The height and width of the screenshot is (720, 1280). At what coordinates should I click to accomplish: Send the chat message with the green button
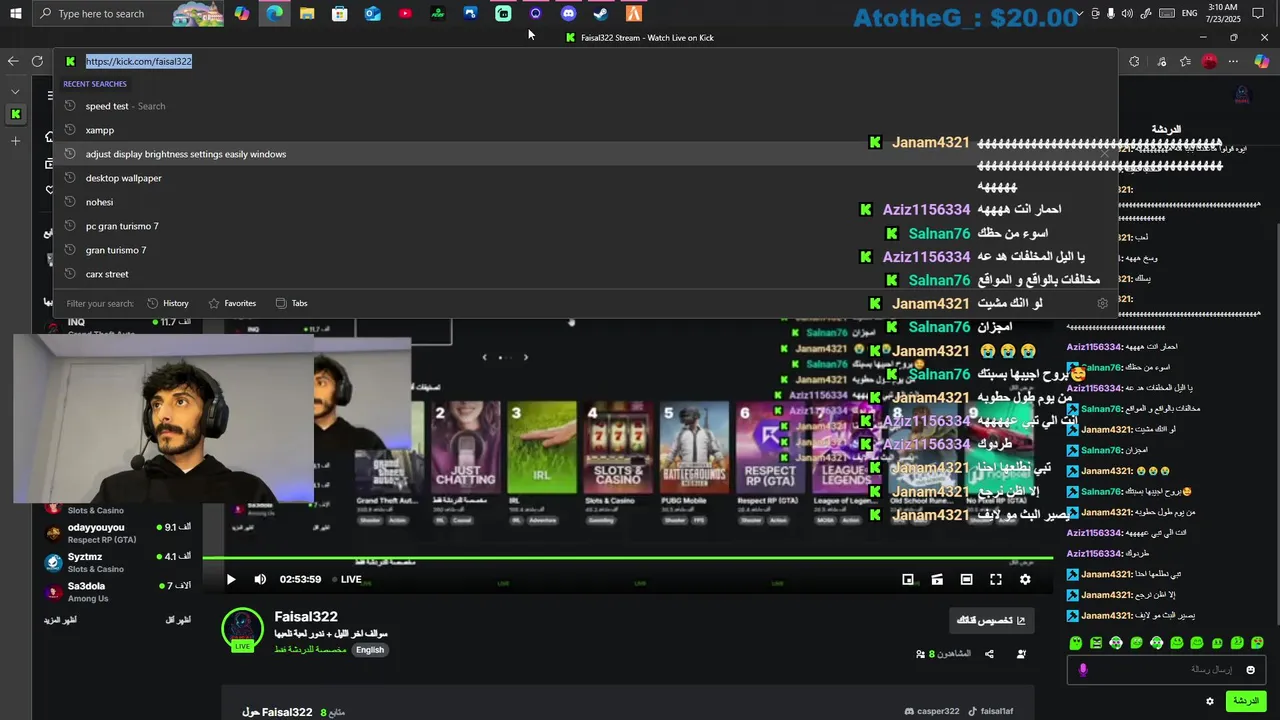pos(1246,701)
